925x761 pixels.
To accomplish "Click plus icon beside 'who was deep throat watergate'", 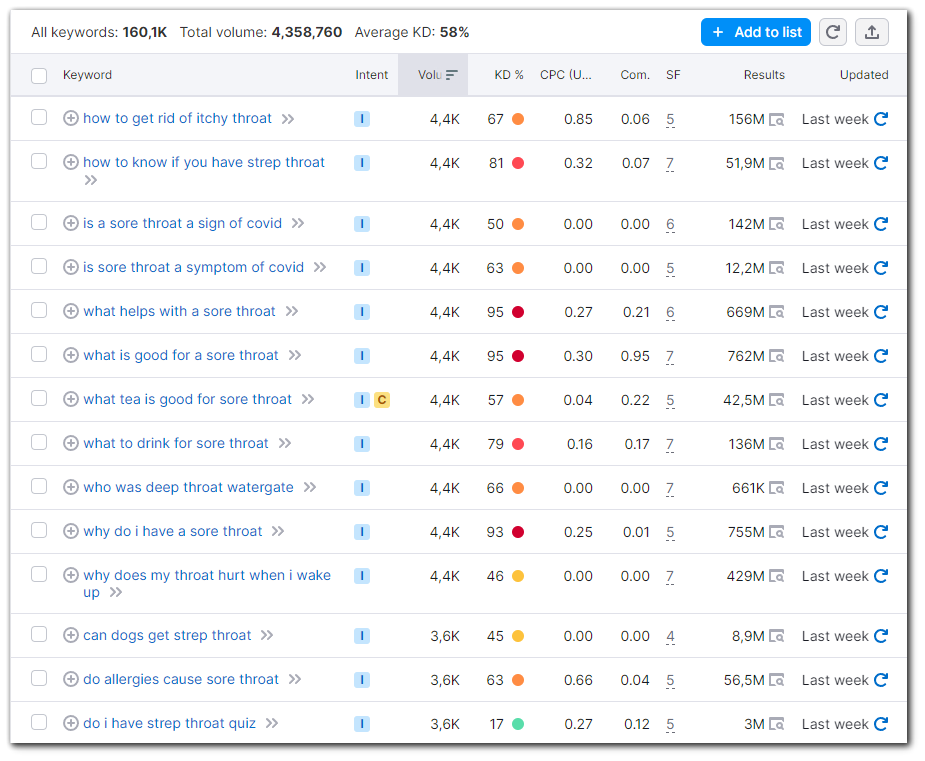I will pos(71,487).
